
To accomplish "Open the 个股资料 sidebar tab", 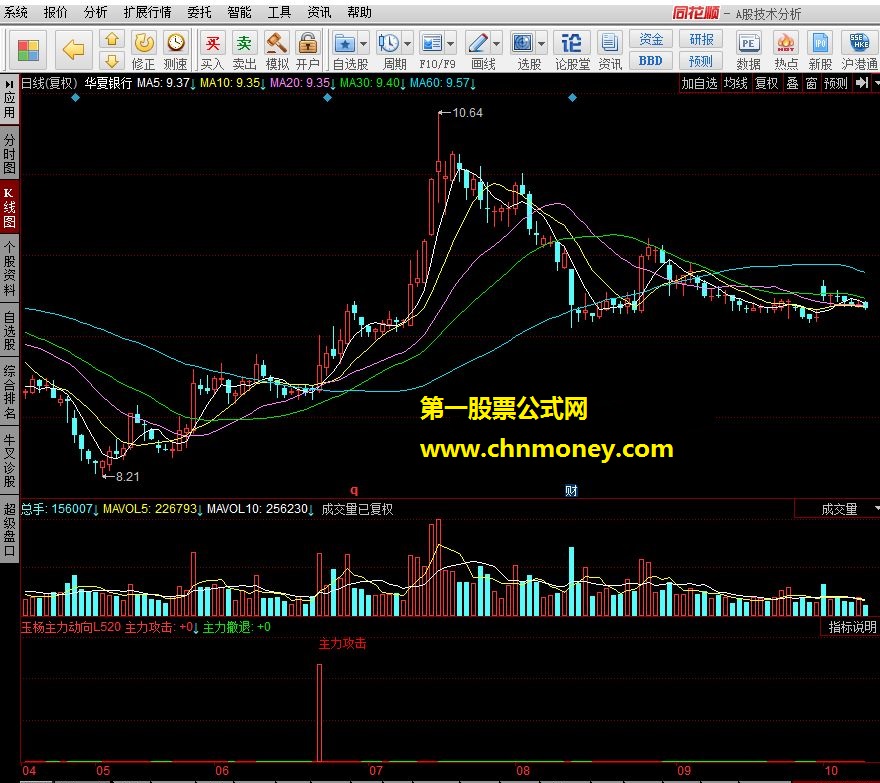I will pyautogui.click(x=10, y=268).
